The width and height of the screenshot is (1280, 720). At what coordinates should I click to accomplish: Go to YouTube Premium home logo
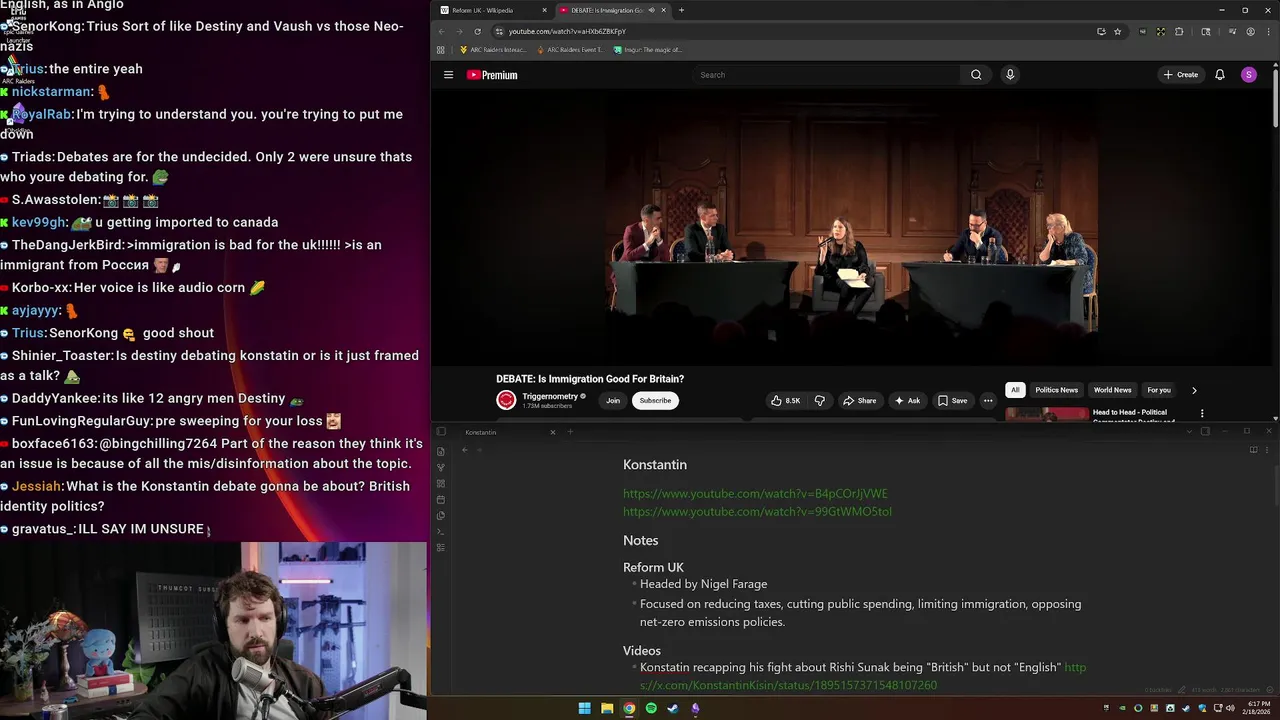pos(492,75)
